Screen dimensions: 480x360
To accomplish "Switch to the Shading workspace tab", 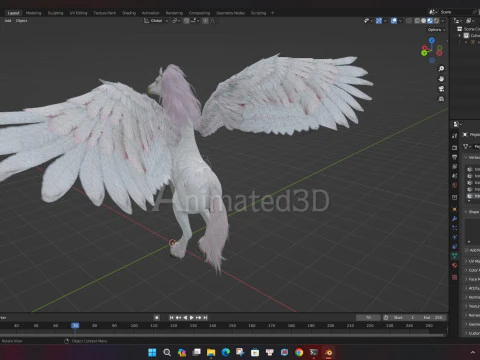I will click(129, 13).
